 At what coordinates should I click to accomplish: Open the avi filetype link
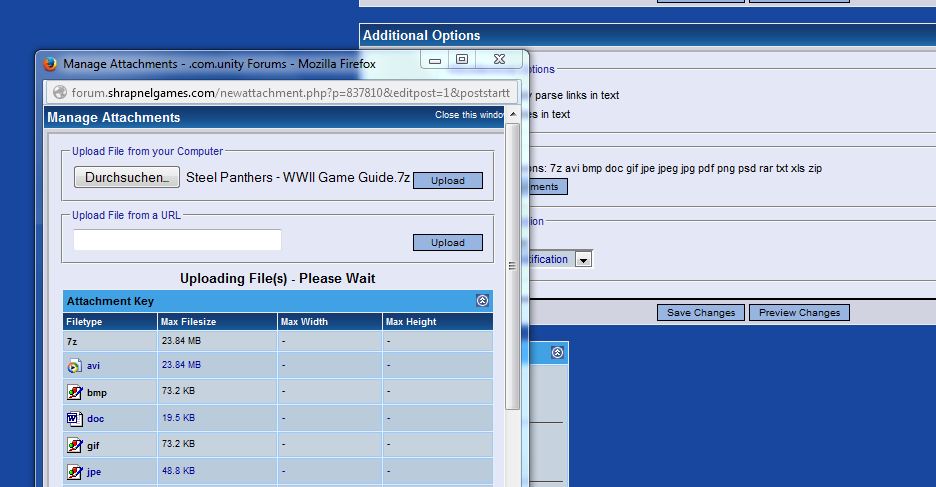point(94,366)
